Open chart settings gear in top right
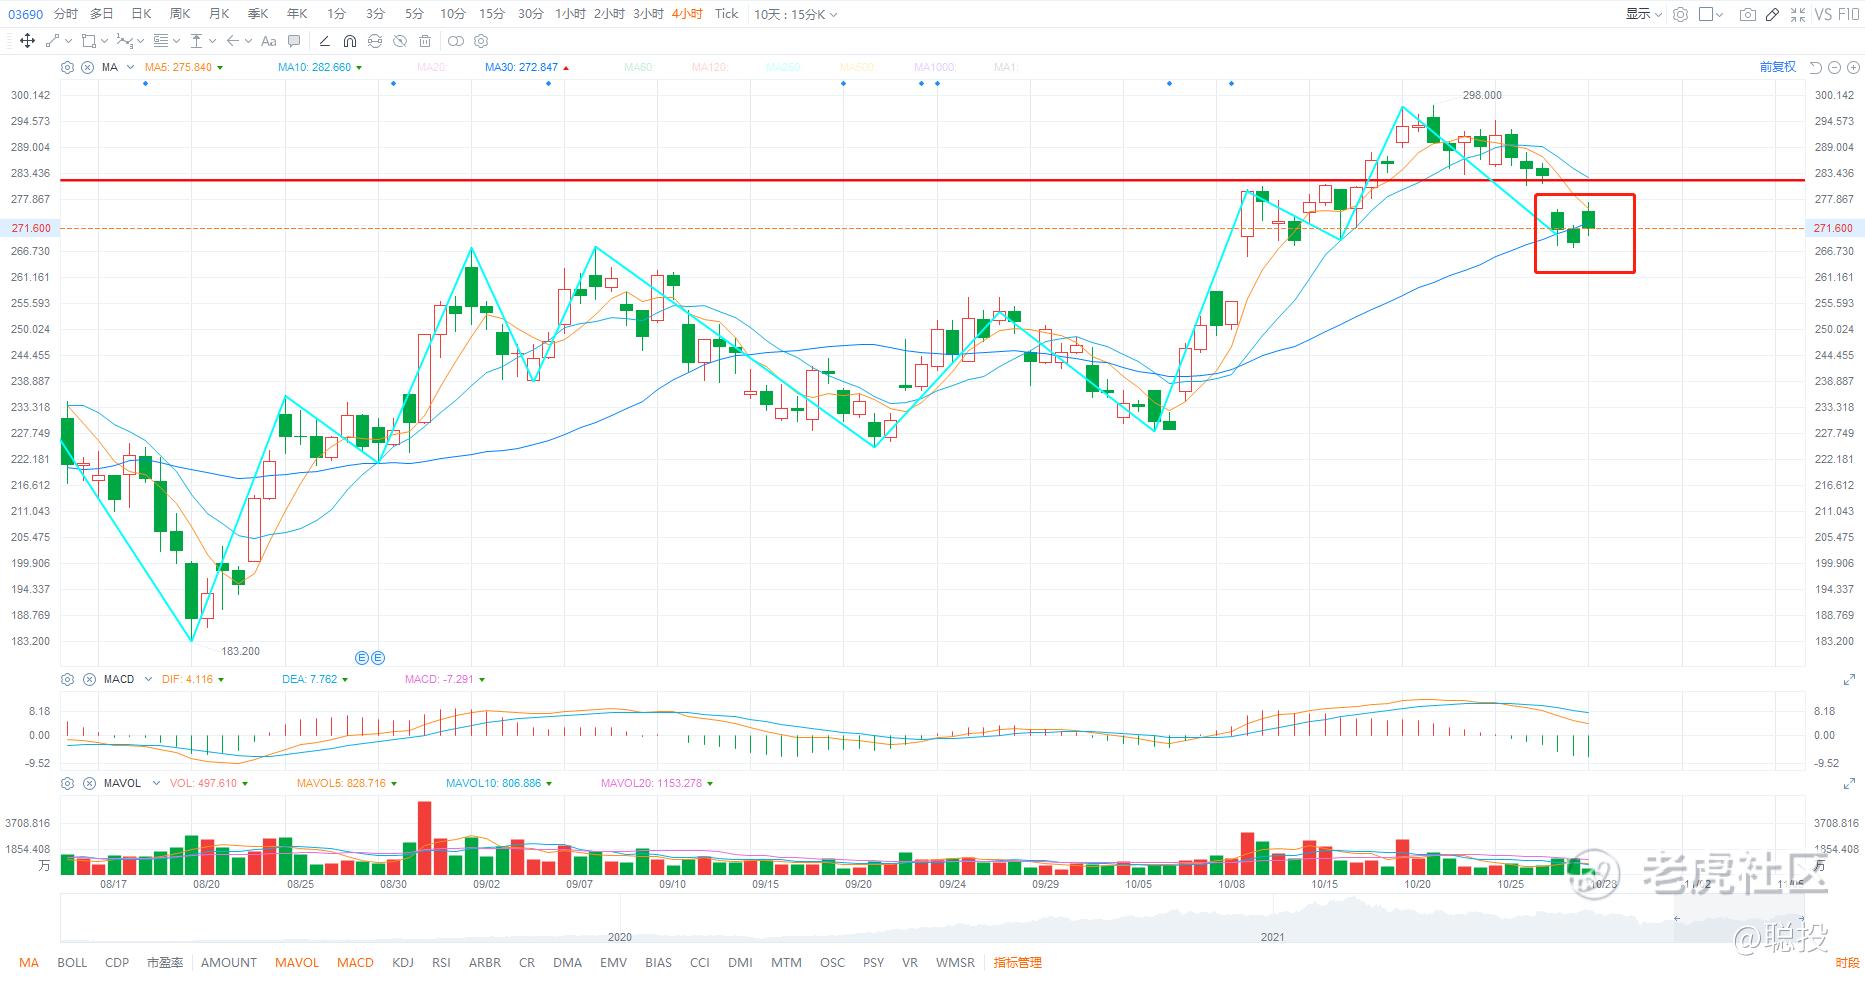This screenshot has width=1865, height=981. coord(1680,14)
